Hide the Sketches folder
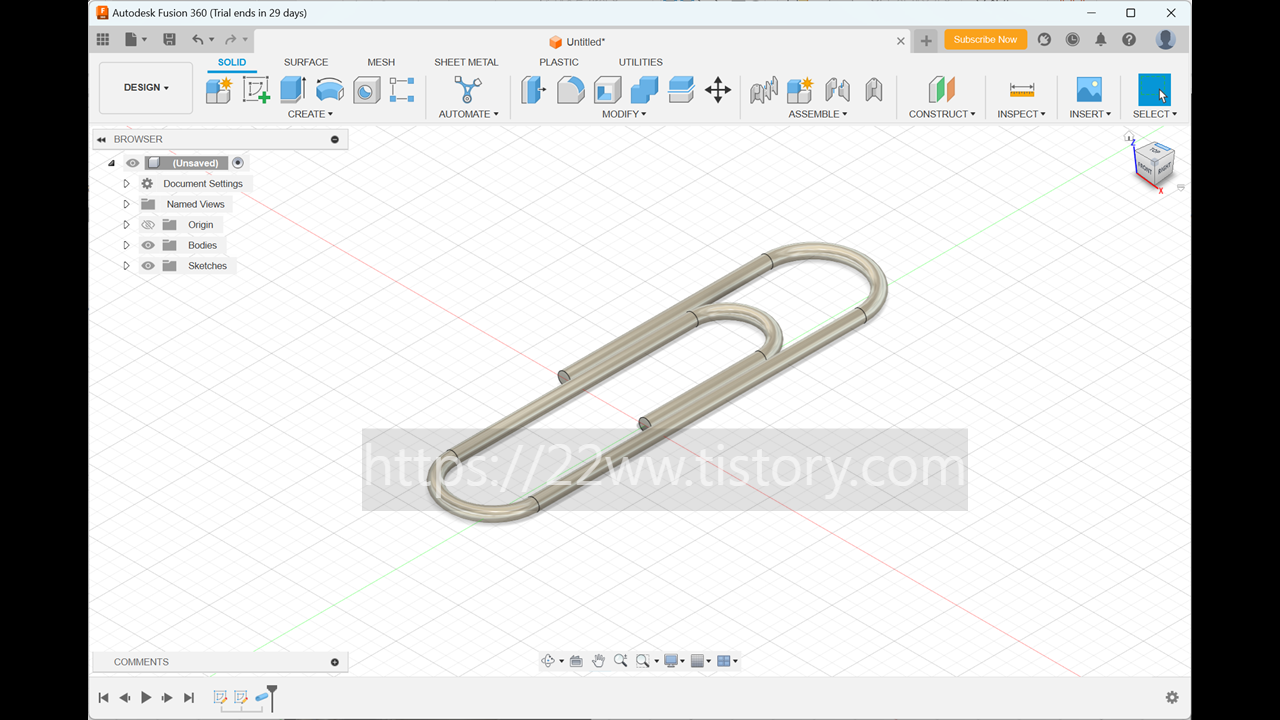This screenshot has height=720, width=1280. point(148,266)
